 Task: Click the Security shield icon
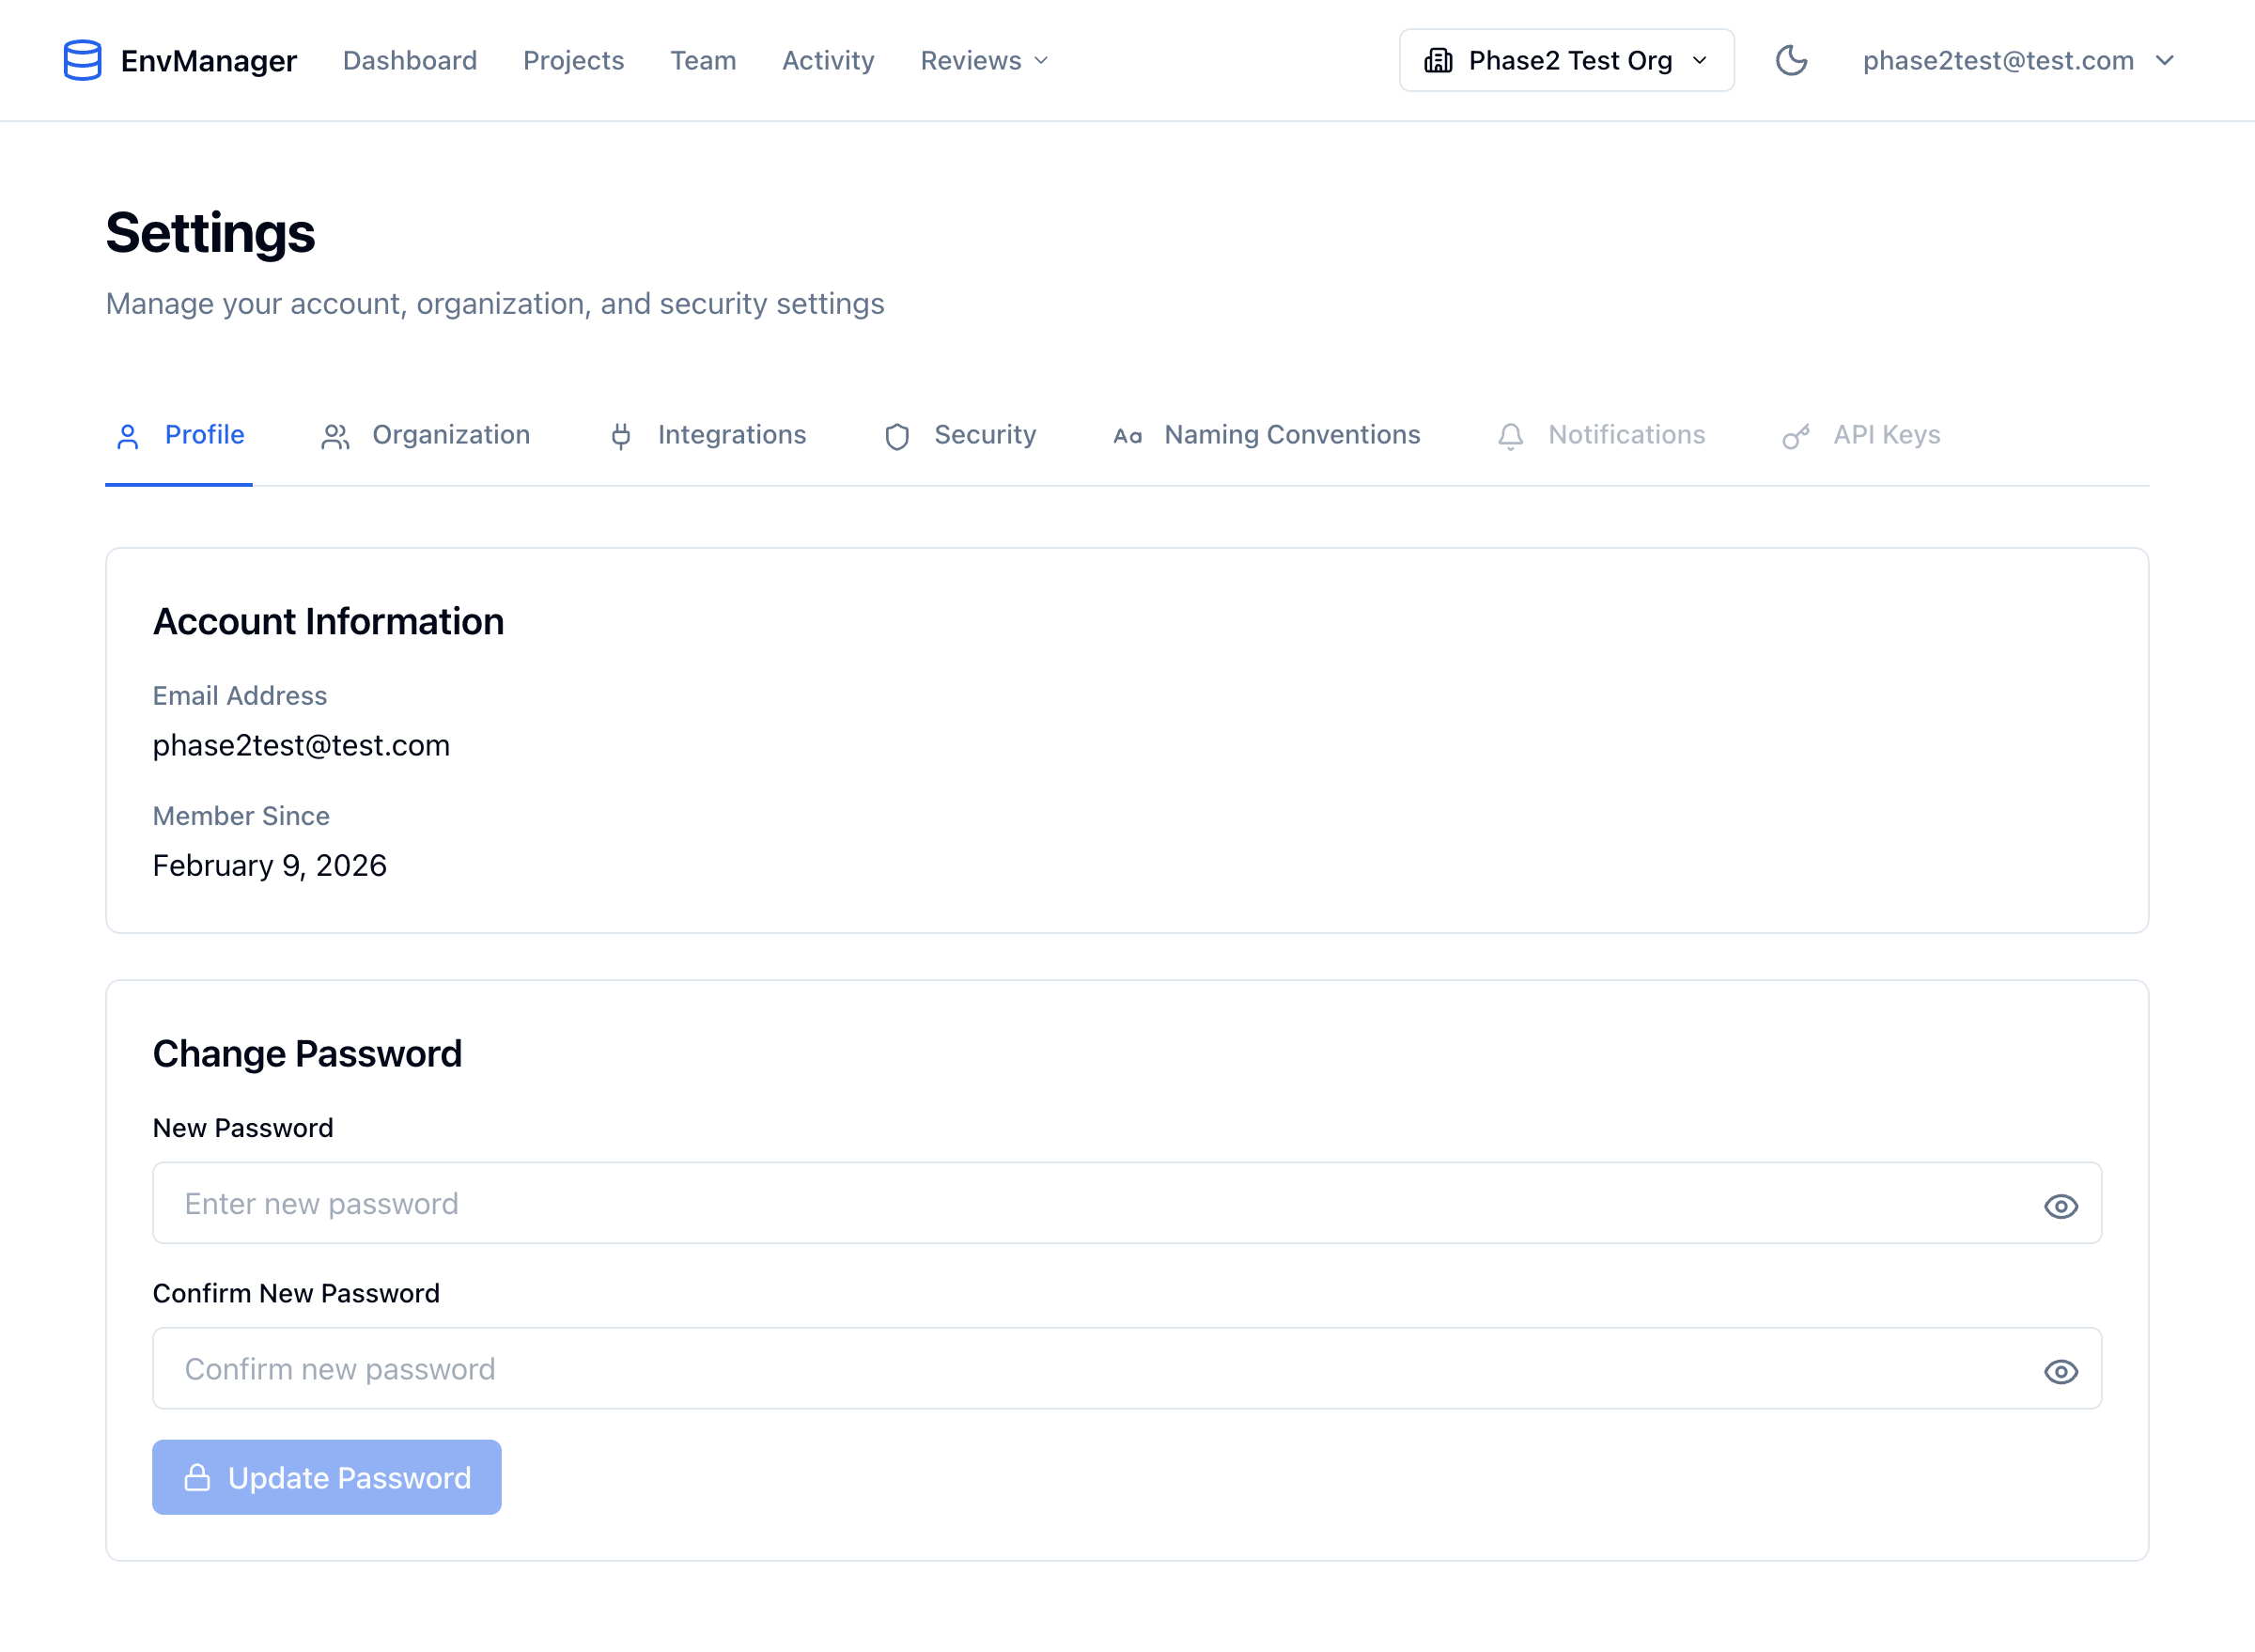click(896, 436)
